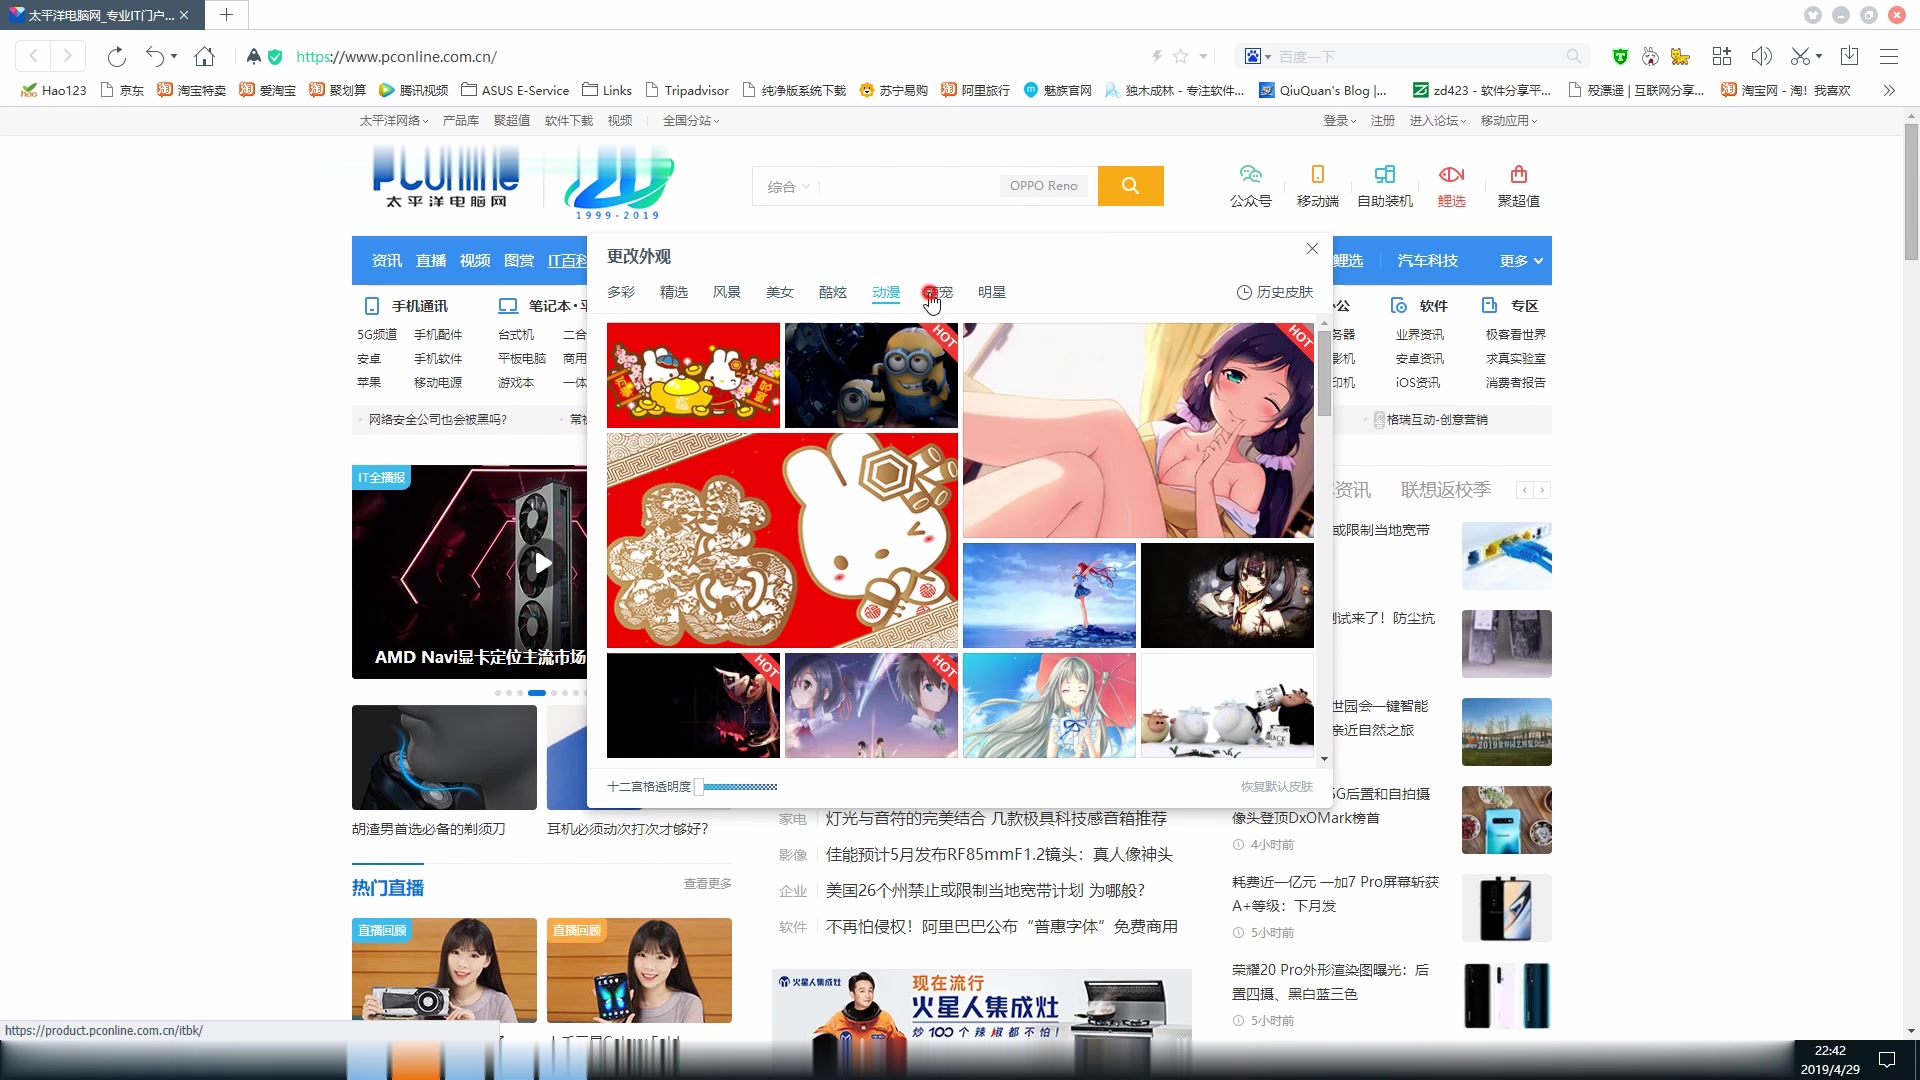The image size is (1920, 1080).
Task: Play the AMD Navi video
Action: [x=542, y=563]
